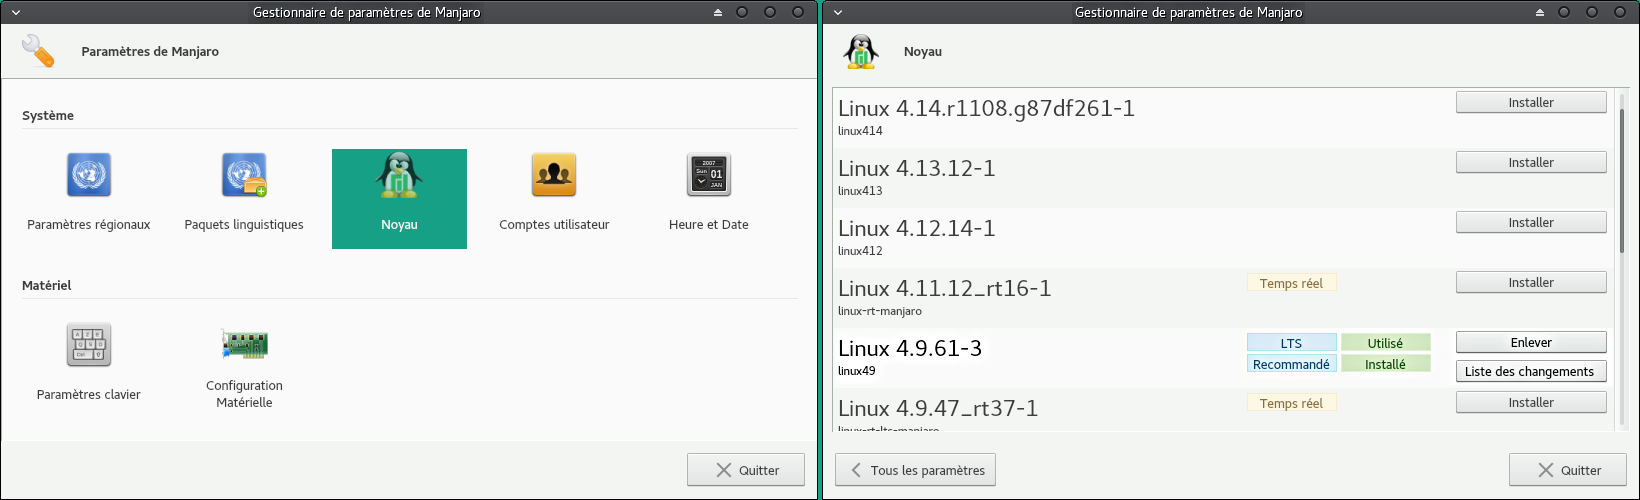Click the Matériel section heading
This screenshot has width=1640, height=500.
pos(47,285)
